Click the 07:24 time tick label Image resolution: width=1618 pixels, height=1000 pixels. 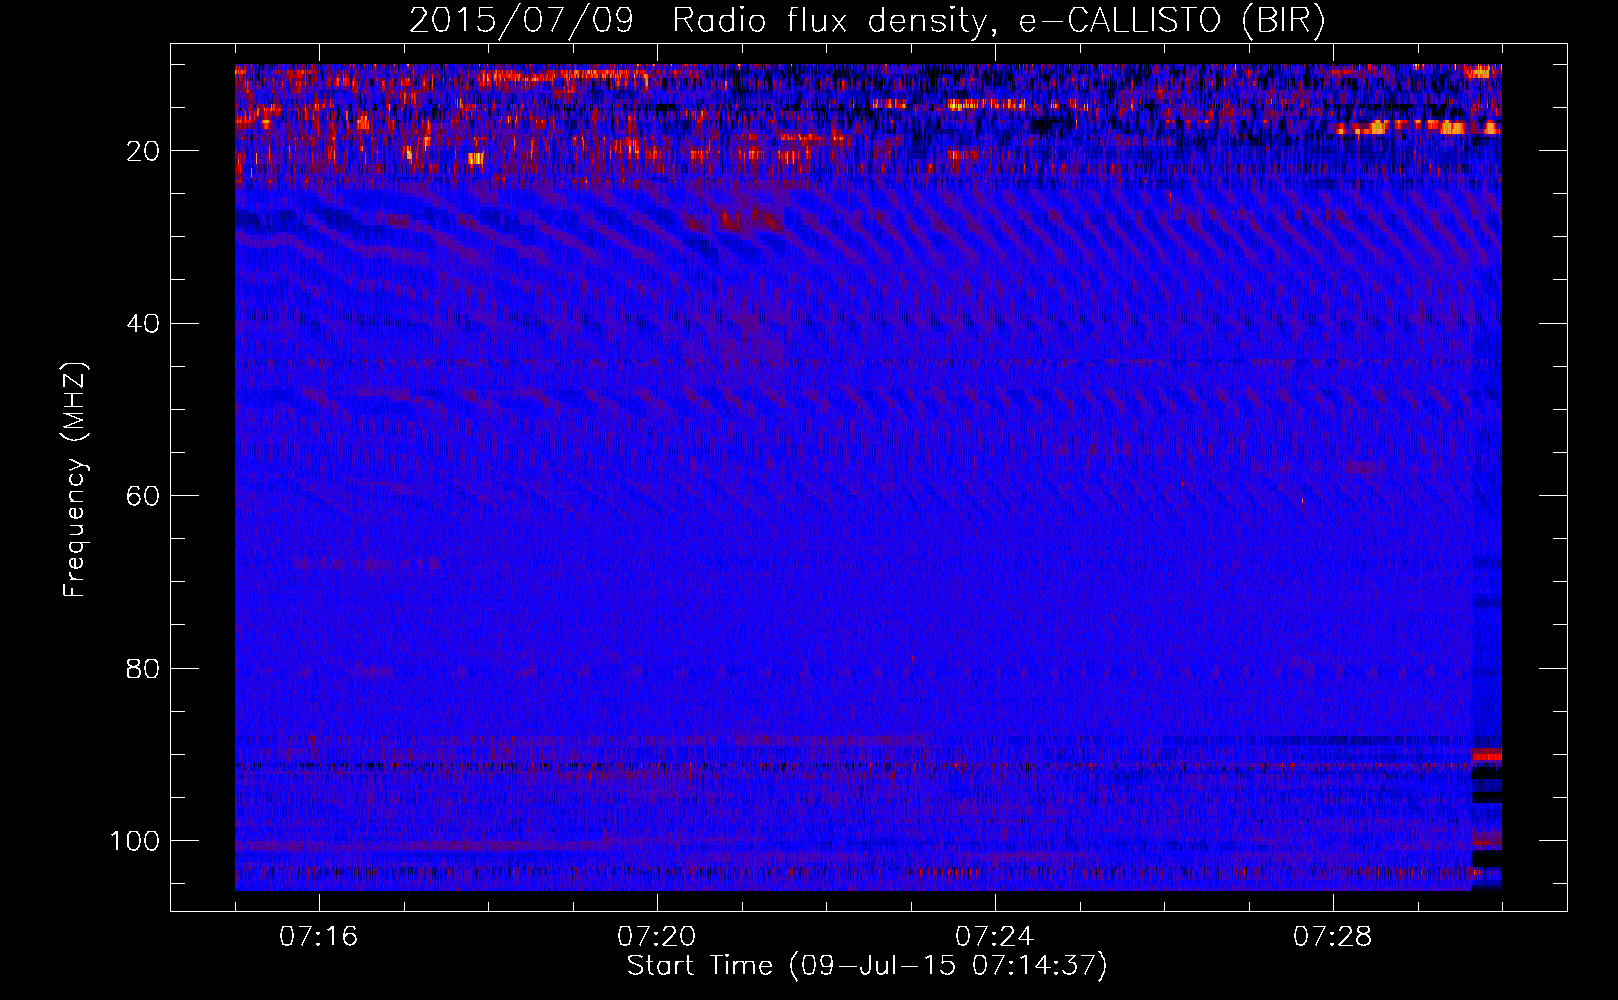click(x=994, y=936)
